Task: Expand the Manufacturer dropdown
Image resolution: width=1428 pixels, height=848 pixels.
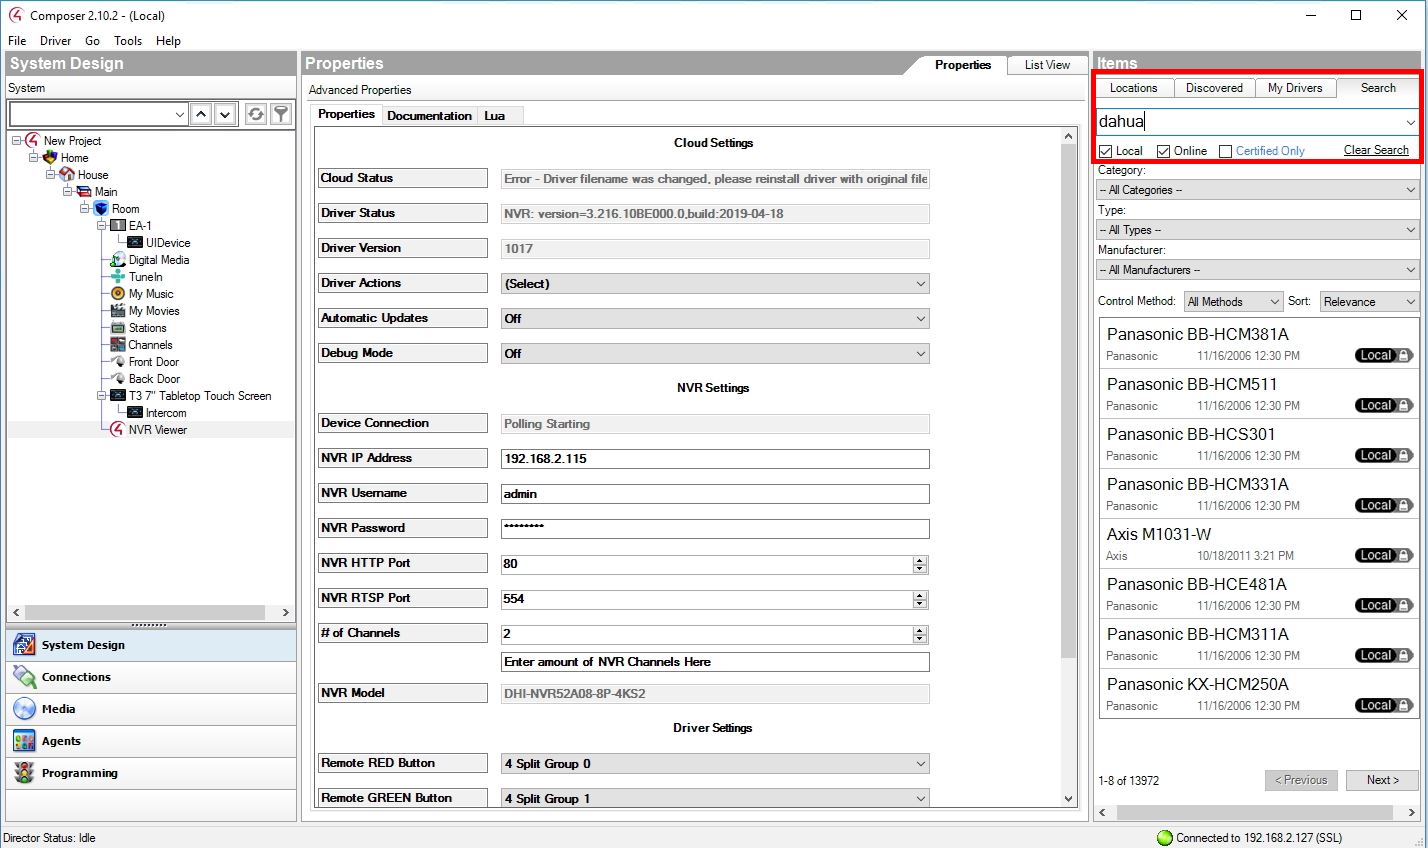Action: click(1257, 270)
